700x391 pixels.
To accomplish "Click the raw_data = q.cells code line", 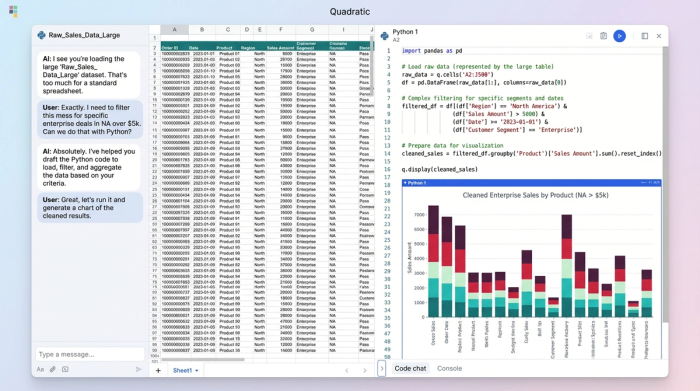I will tap(447, 75).
